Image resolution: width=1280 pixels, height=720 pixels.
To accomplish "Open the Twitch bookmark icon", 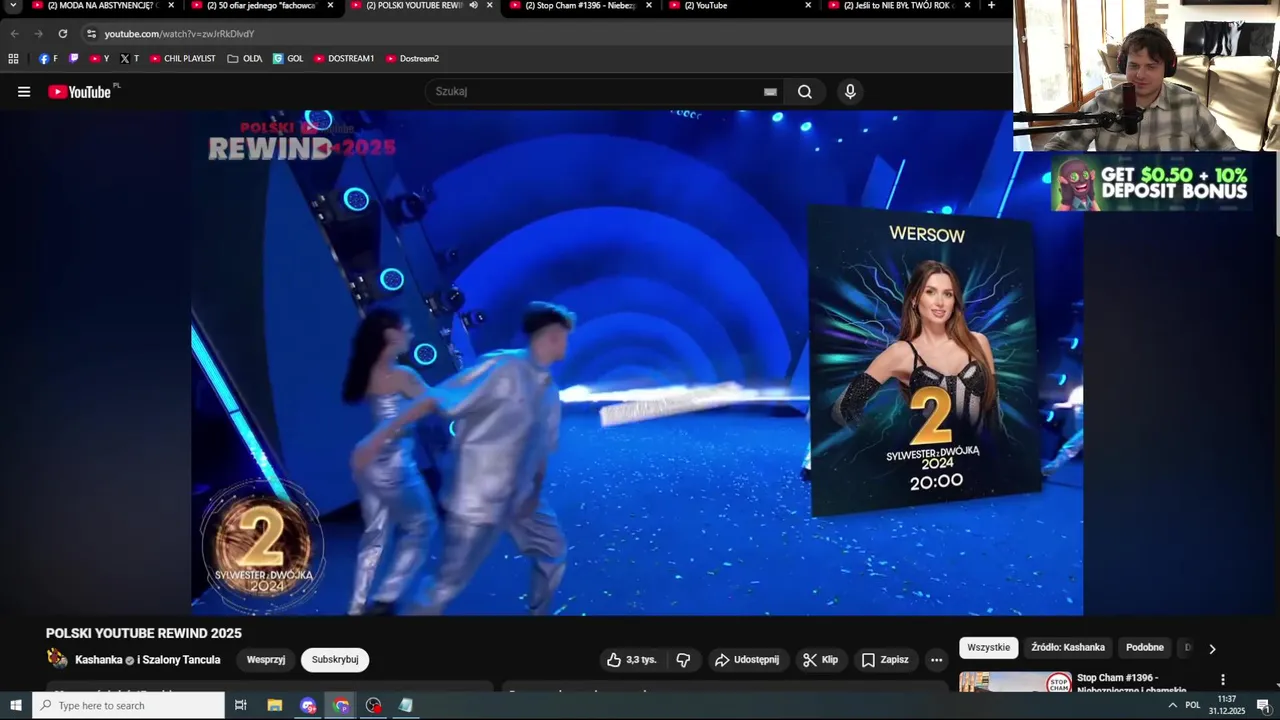I will click(73, 59).
